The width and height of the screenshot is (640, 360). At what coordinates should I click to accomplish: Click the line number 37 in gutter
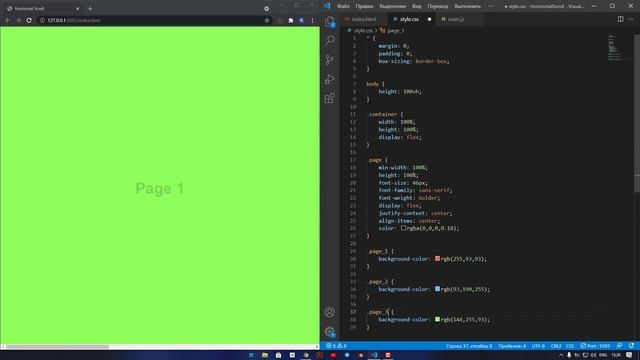353,312
